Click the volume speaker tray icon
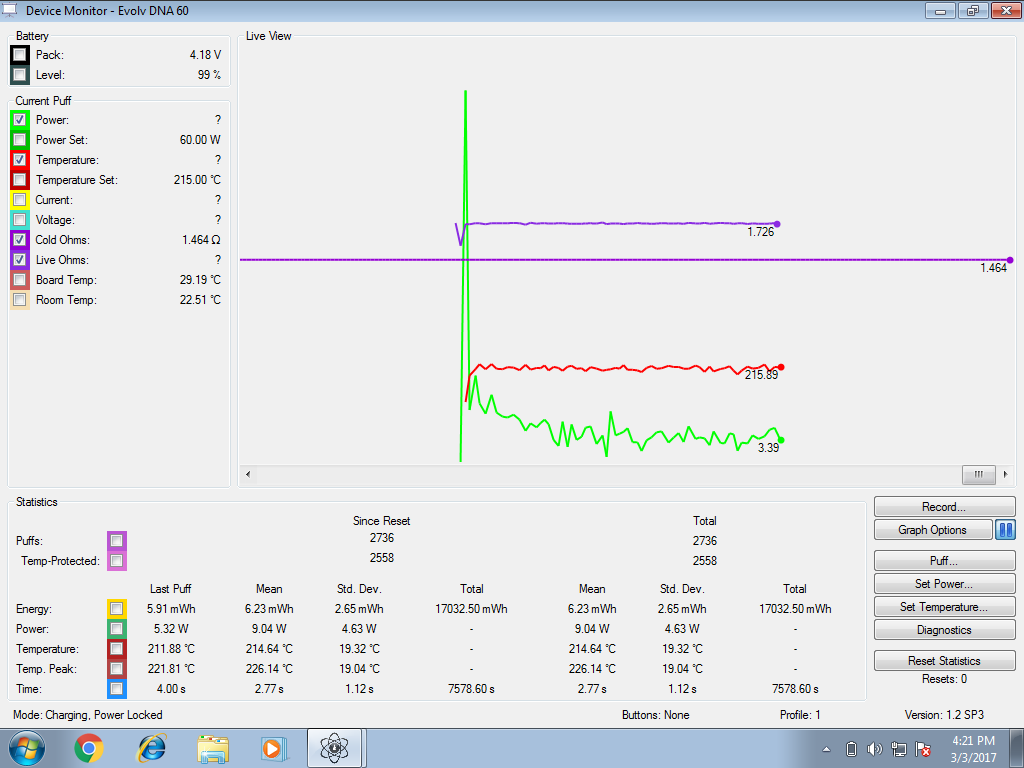Screen dimensions: 1024x768 coord(875,749)
